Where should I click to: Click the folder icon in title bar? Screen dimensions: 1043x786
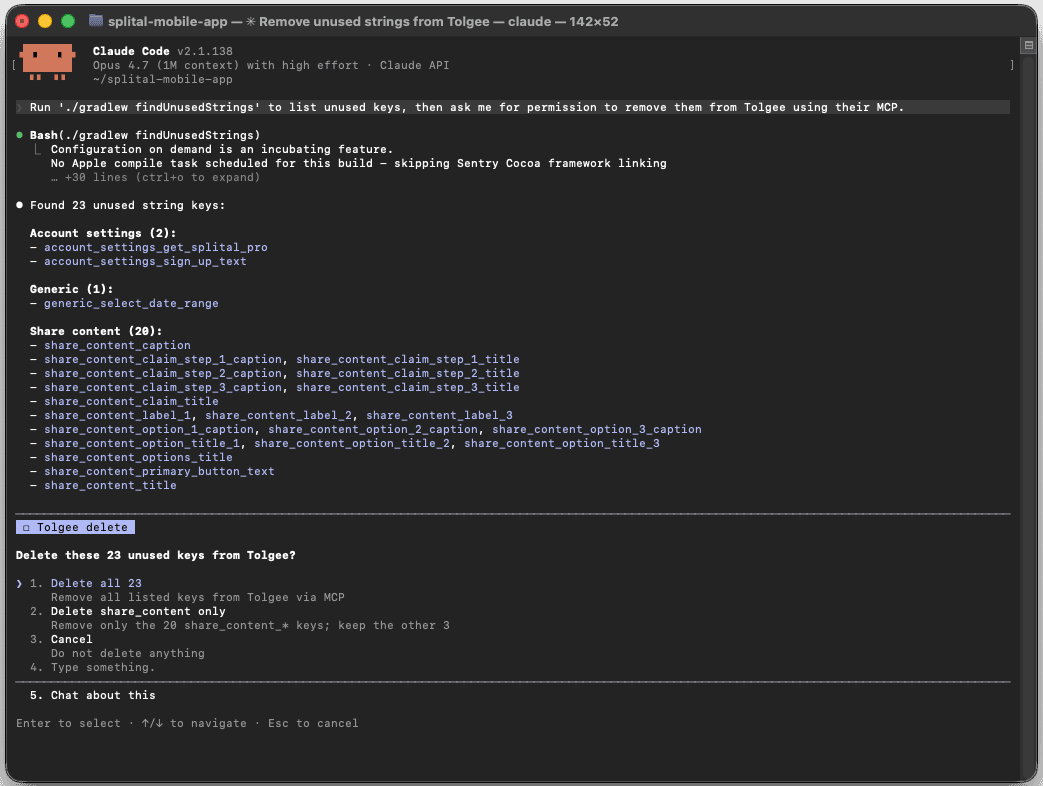click(96, 21)
